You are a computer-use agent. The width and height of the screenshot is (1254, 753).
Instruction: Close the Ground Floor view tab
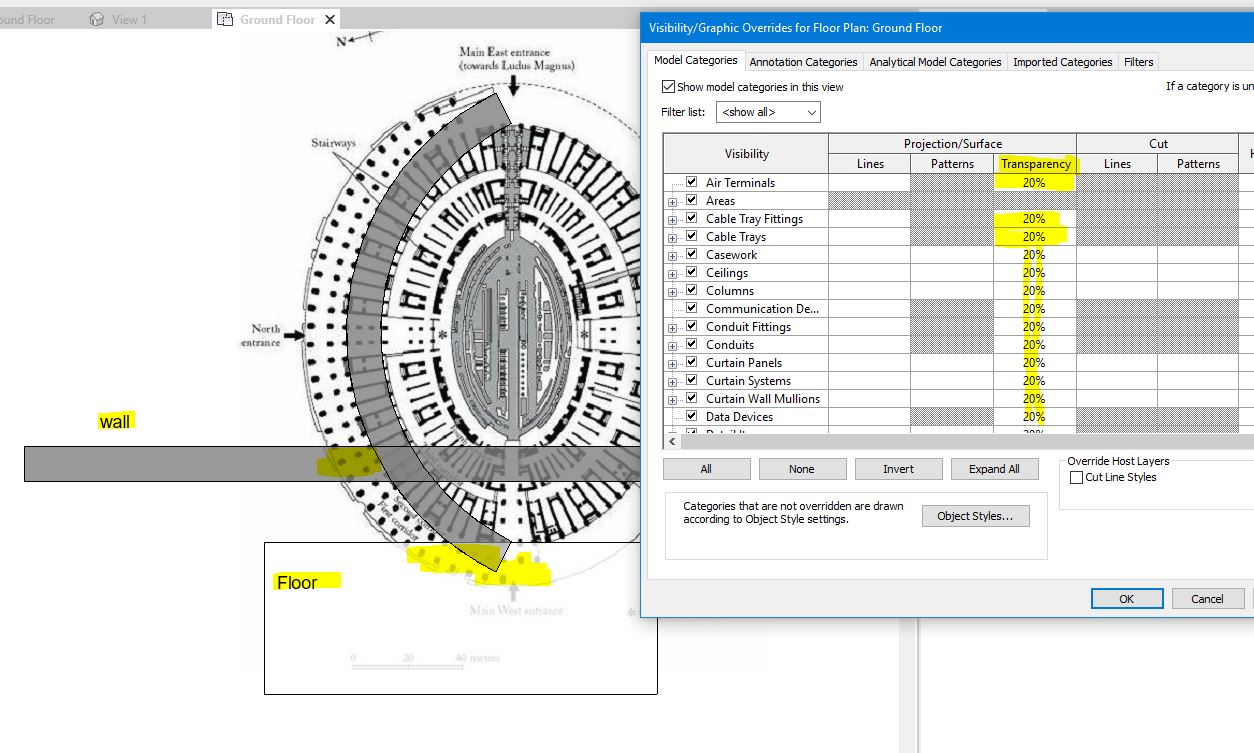[x=330, y=19]
